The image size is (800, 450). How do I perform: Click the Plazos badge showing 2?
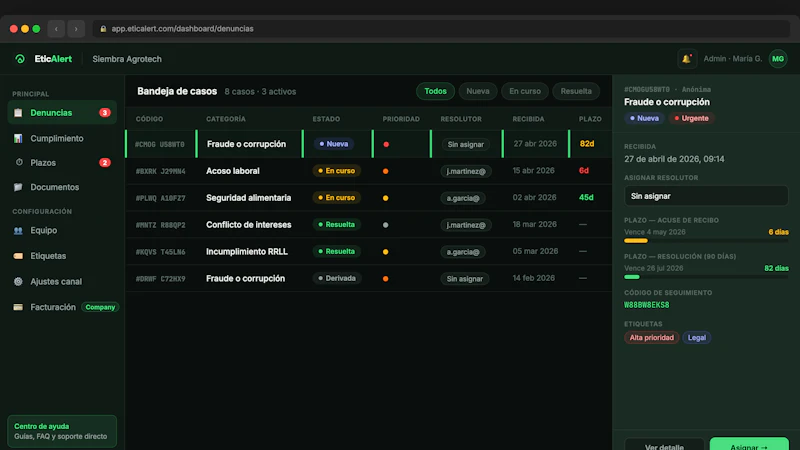pyautogui.click(x=105, y=163)
